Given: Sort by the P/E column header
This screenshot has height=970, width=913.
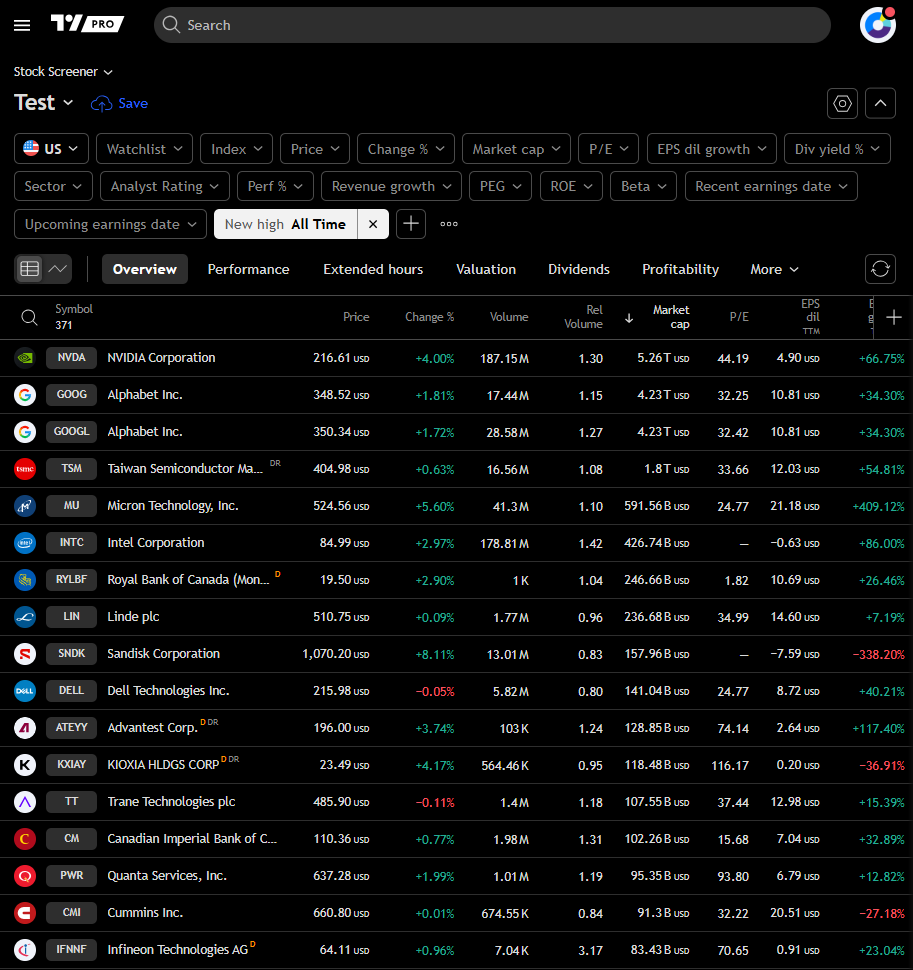Looking at the screenshot, I should tap(739, 317).
